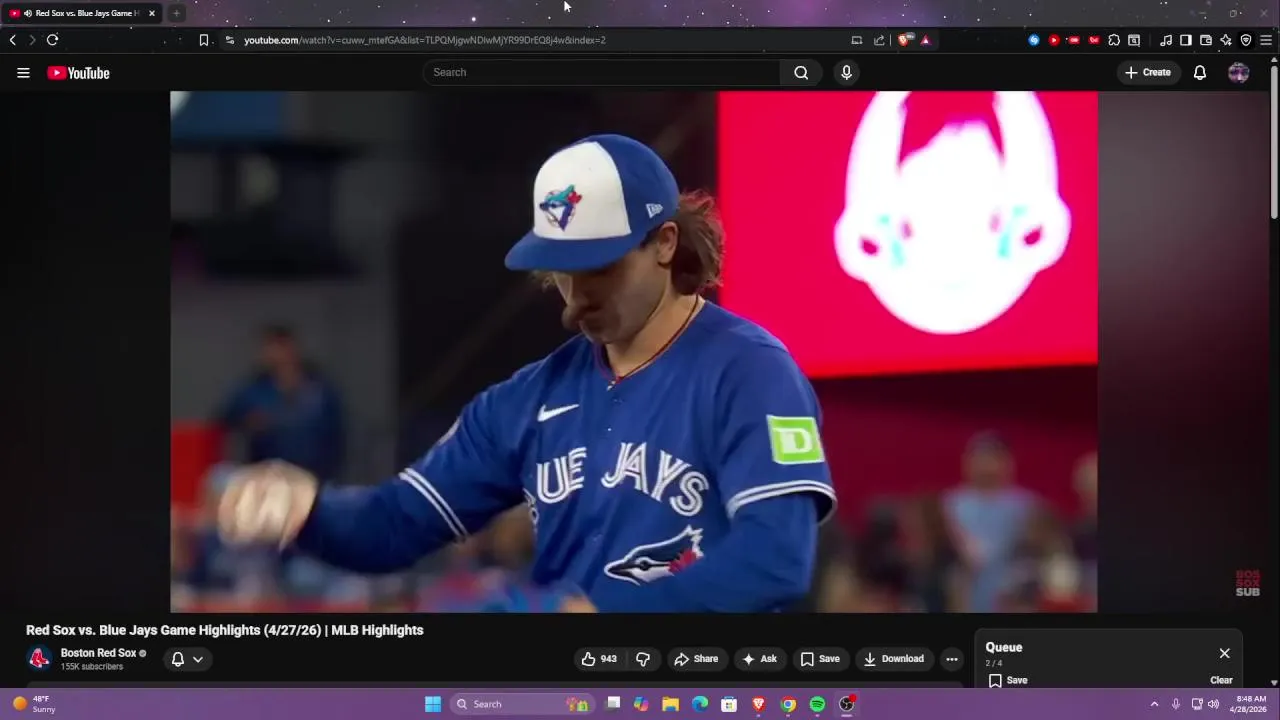The height and width of the screenshot is (720, 1280).
Task: Clear the queue
Action: (x=1221, y=680)
